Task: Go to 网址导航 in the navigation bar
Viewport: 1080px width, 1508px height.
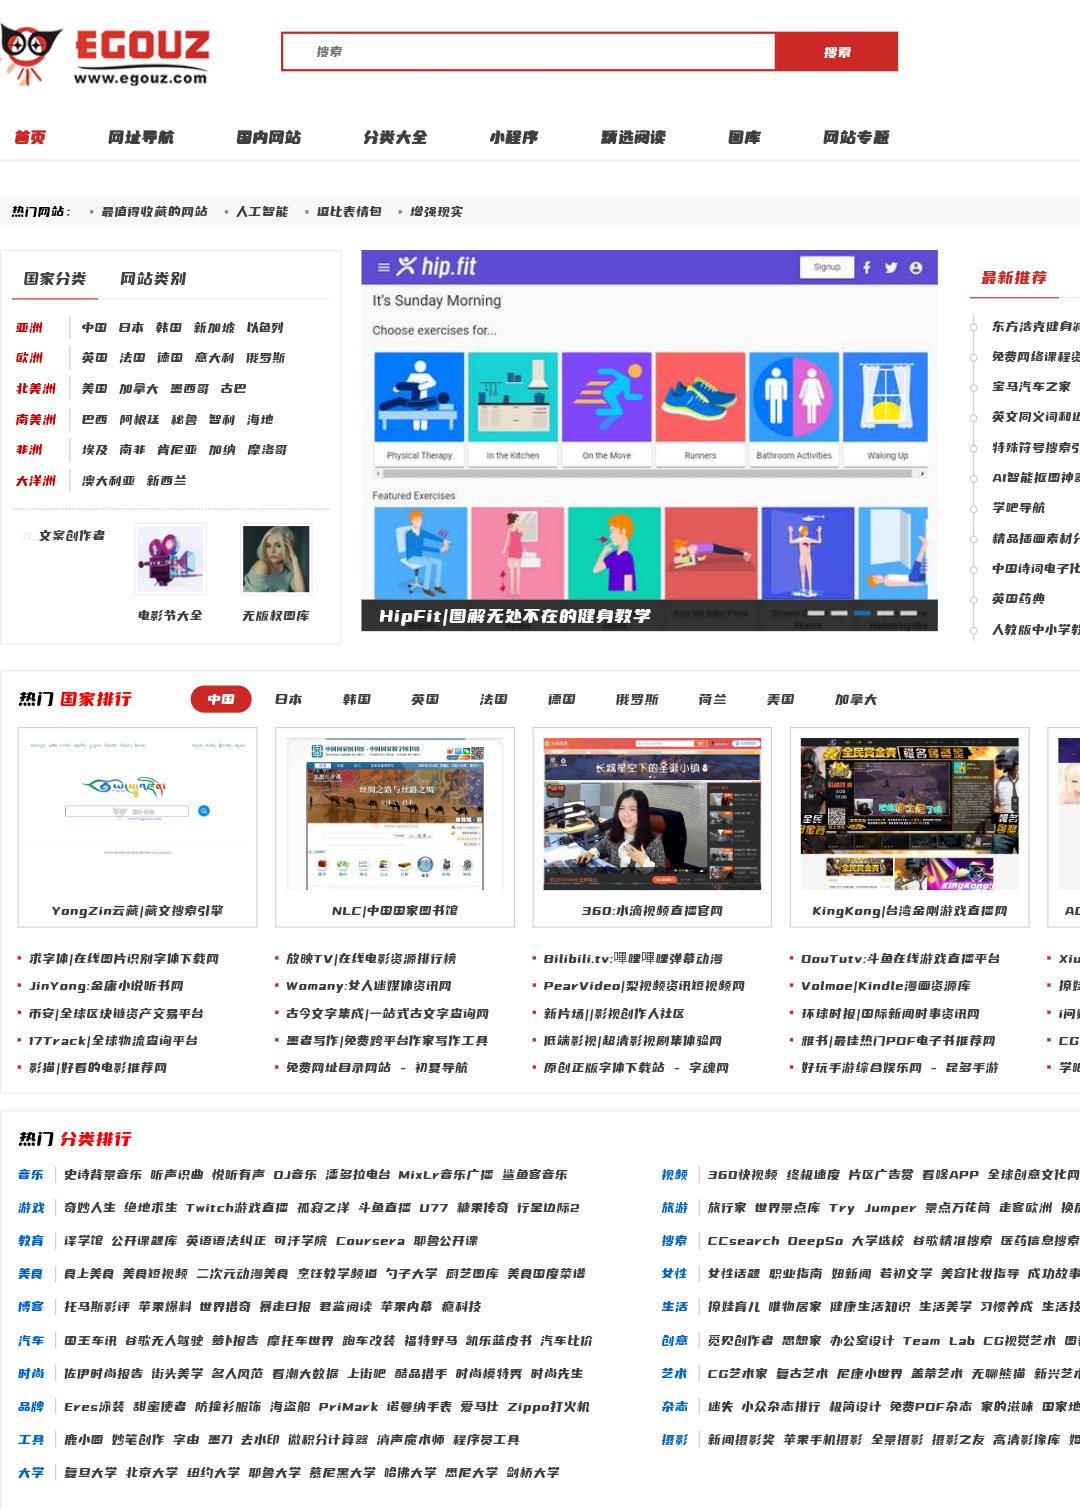Action: 141,137
